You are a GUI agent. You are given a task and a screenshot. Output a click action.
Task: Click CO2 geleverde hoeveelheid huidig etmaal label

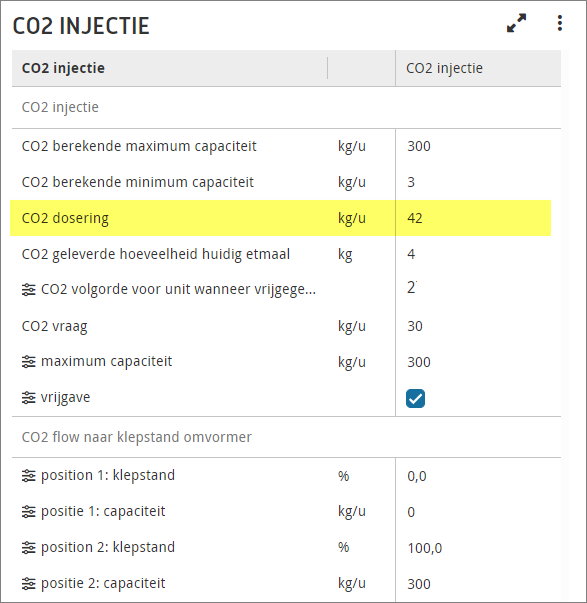[156, 254]
